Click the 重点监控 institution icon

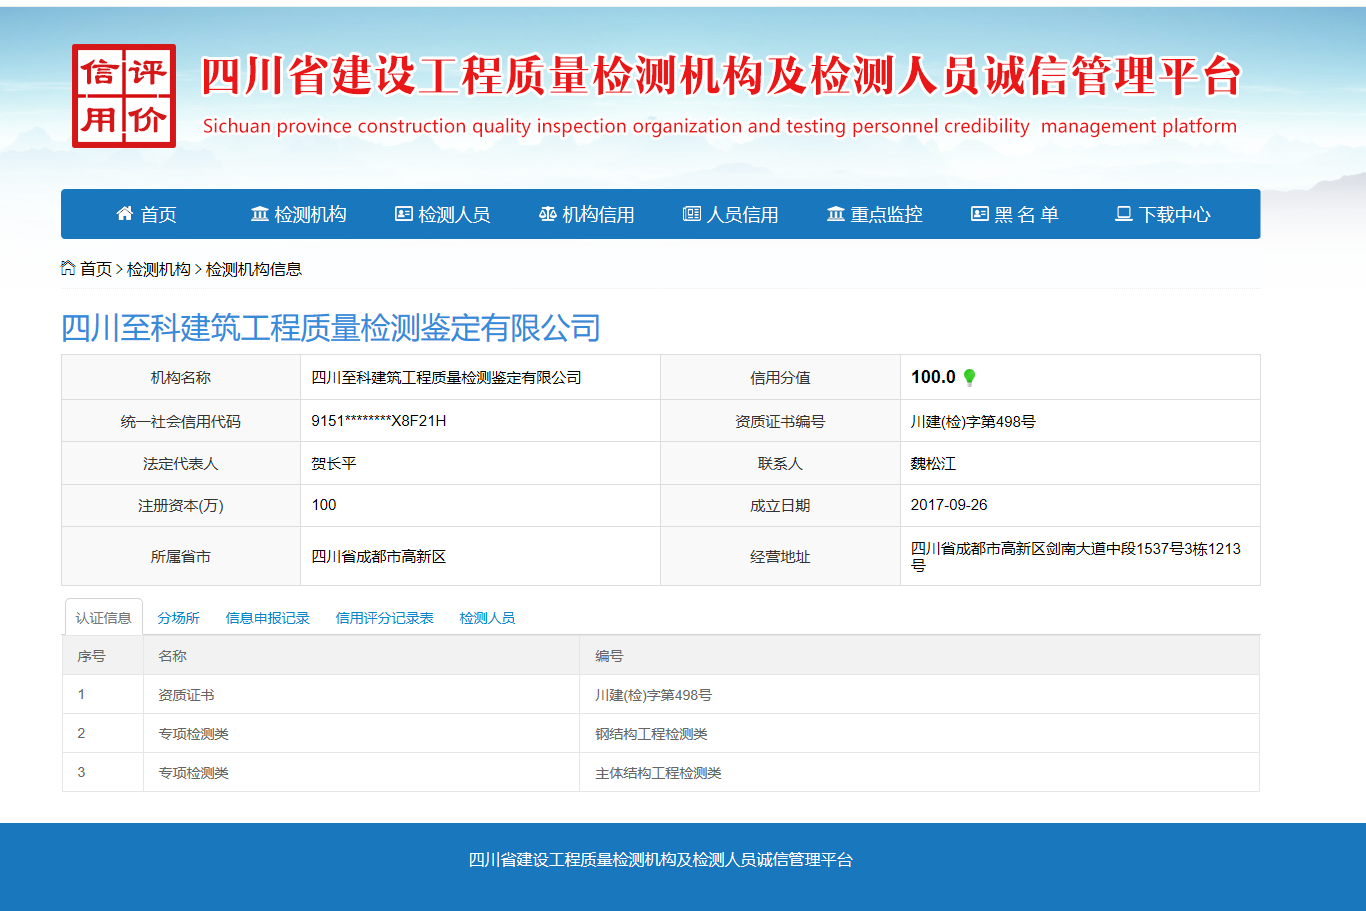tap(836, 214)
